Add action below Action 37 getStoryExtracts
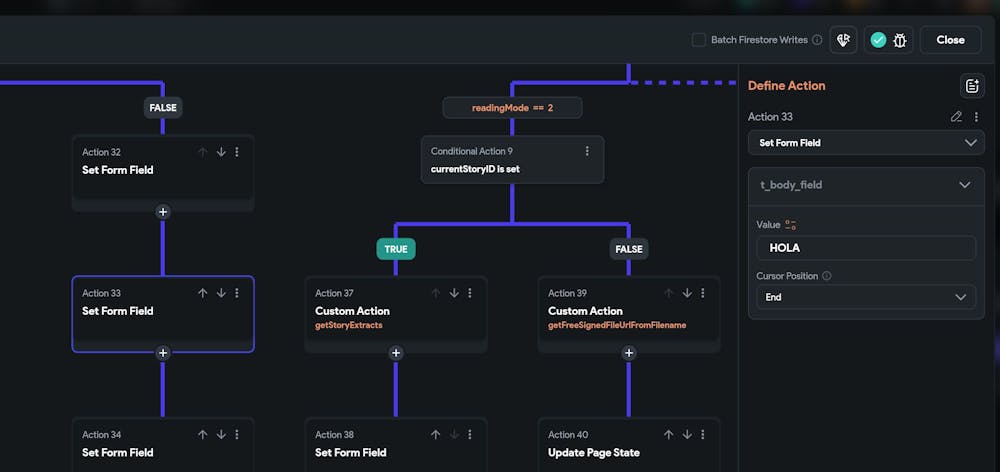Viewport: 1000px width, 472px height. click(x=396, y=353)
